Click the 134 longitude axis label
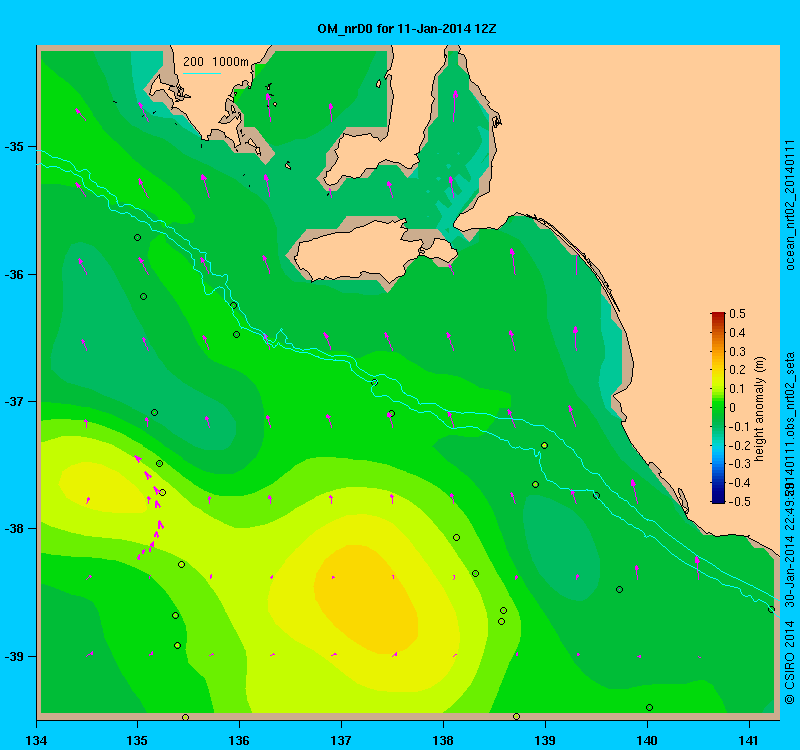This screenshot has width=800, height=750. (36, 740)
